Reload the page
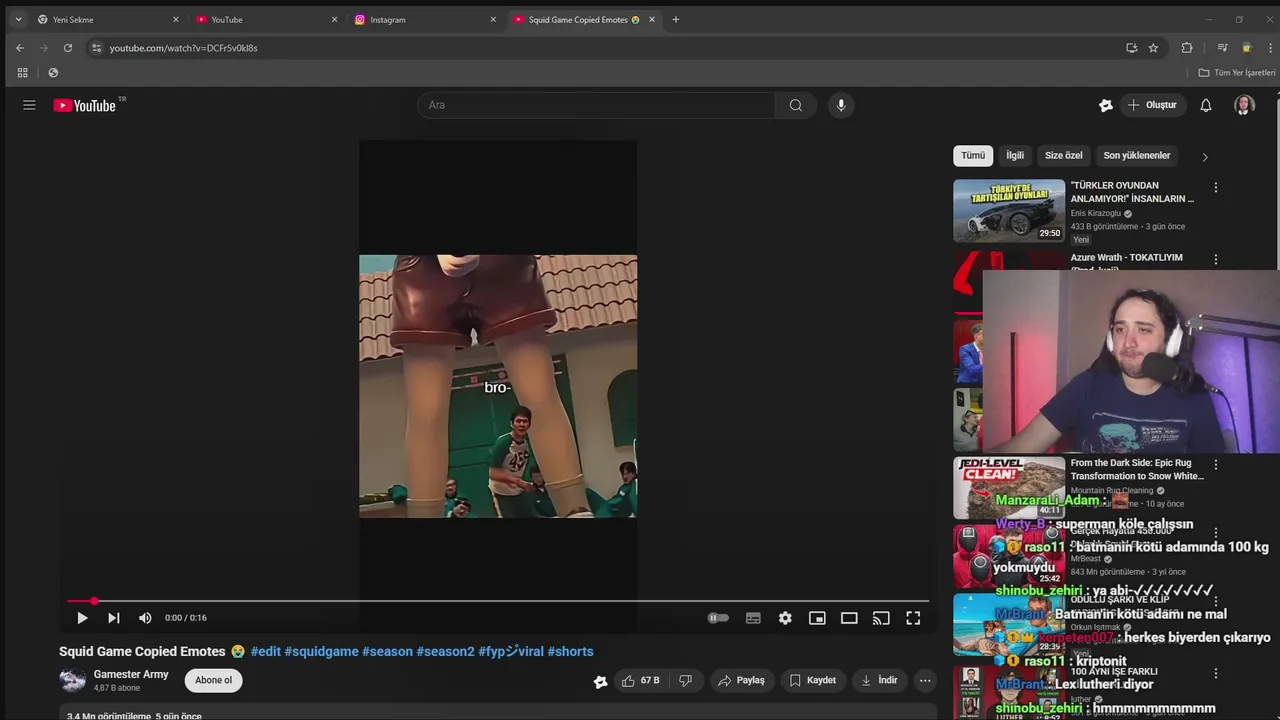The width and height of the screenshot is (1280, 720). click(68, 48)
